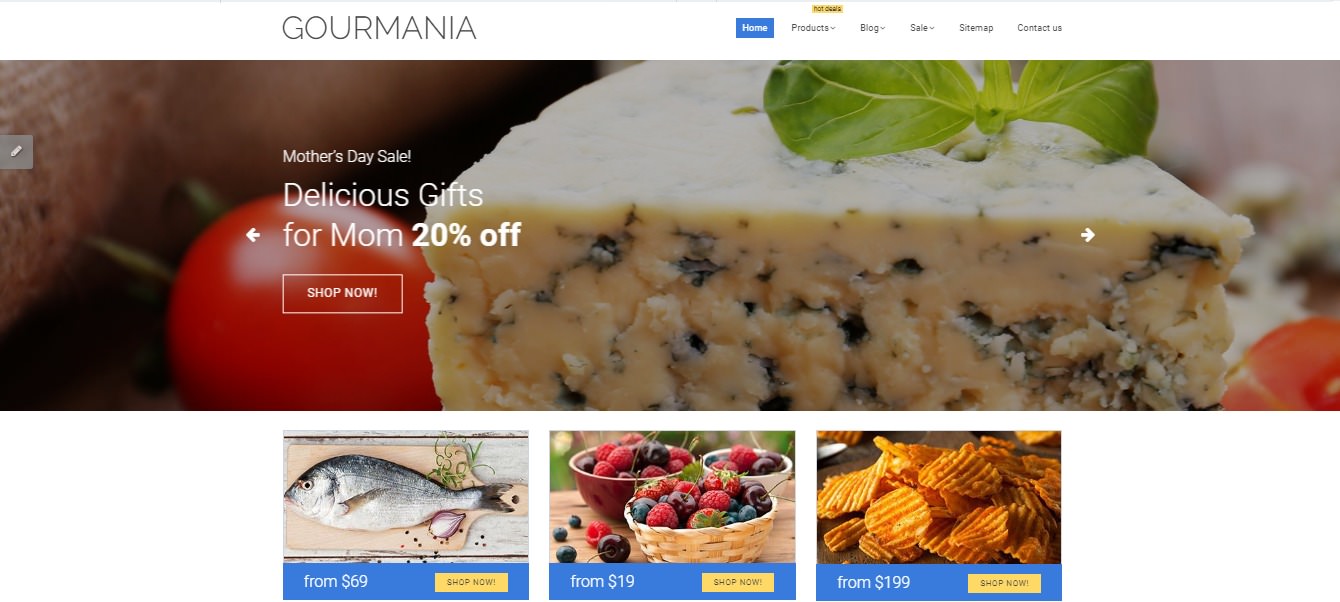Advance slider with right arrow

(1088, 235)
